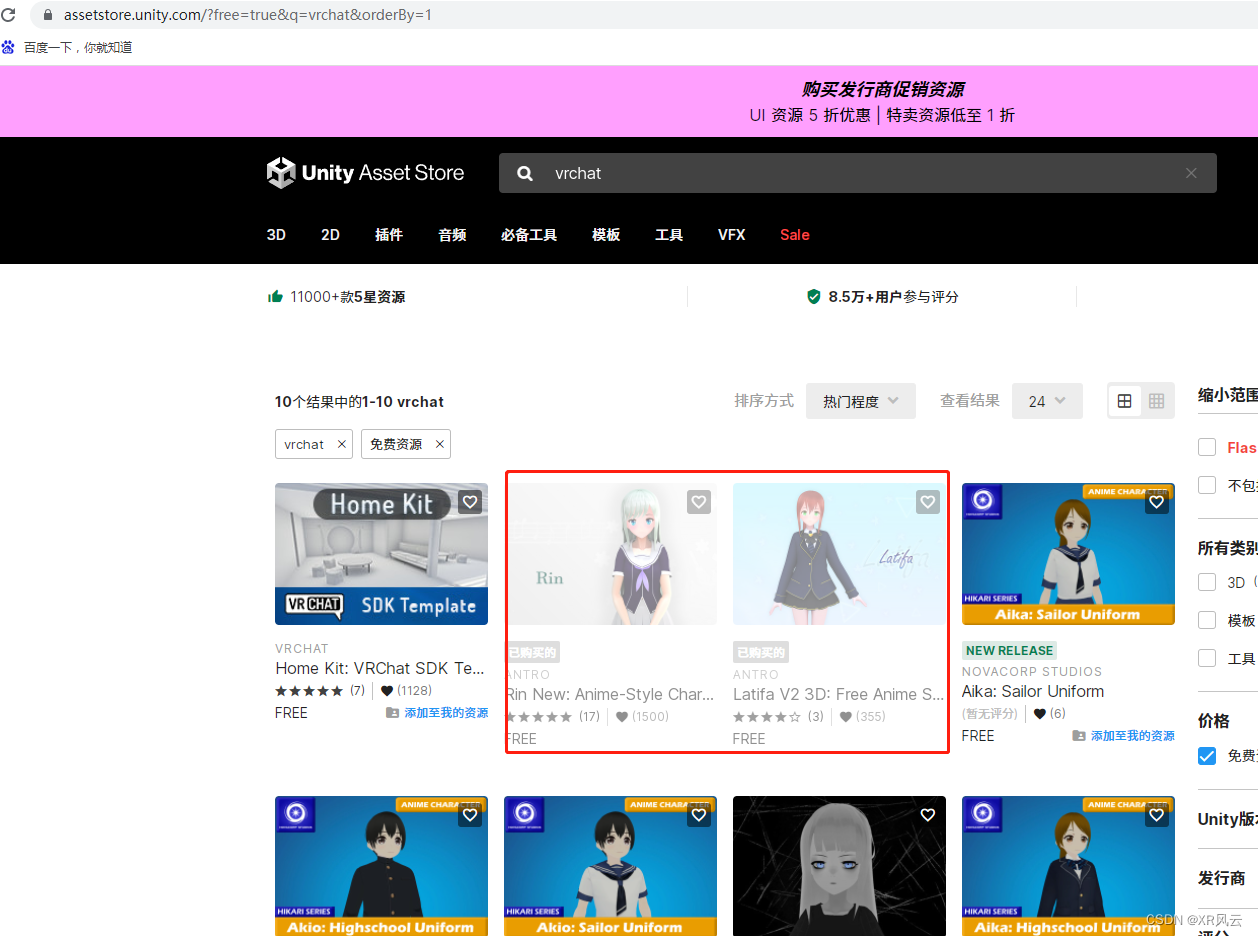The height and width of the screenshot is (936, 1258).
Task: Add Aika: Sailor Uniform to my assets
Action: tap(1123, 736)
